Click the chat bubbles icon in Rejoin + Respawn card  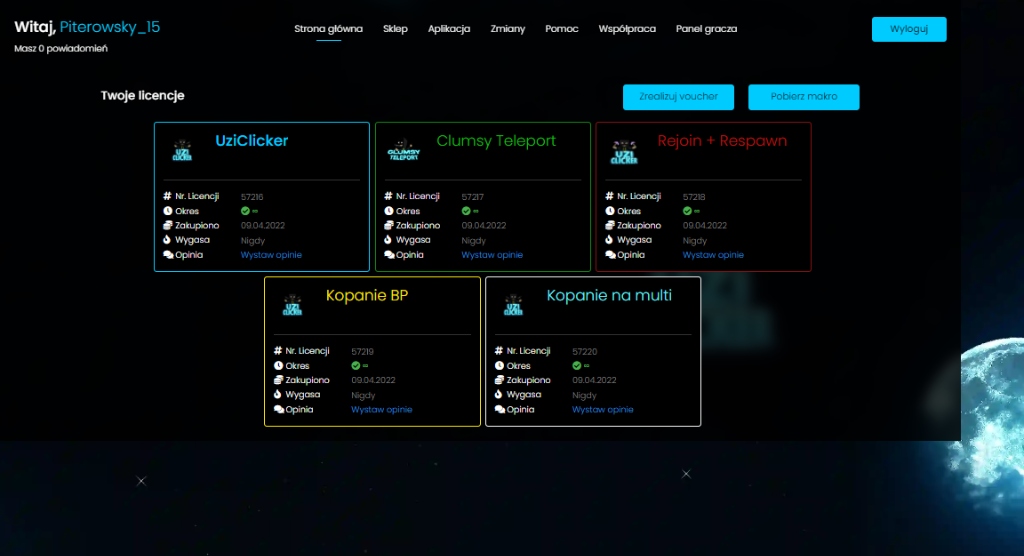click(x=611, y=255)
